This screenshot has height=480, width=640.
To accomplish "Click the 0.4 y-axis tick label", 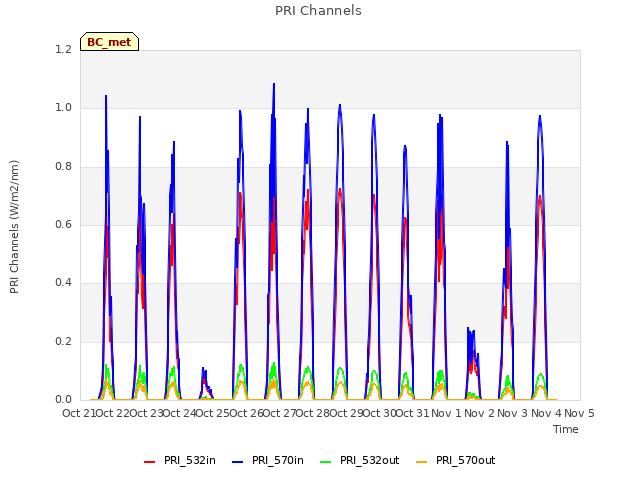I will [63, 283].
